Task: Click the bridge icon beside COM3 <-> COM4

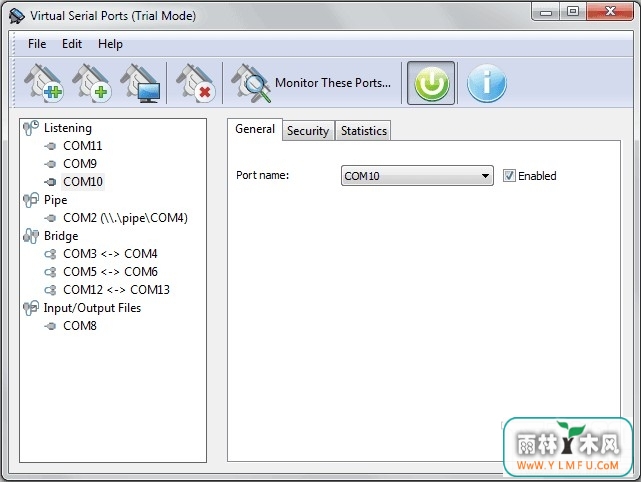Action: tap(50, 254)
